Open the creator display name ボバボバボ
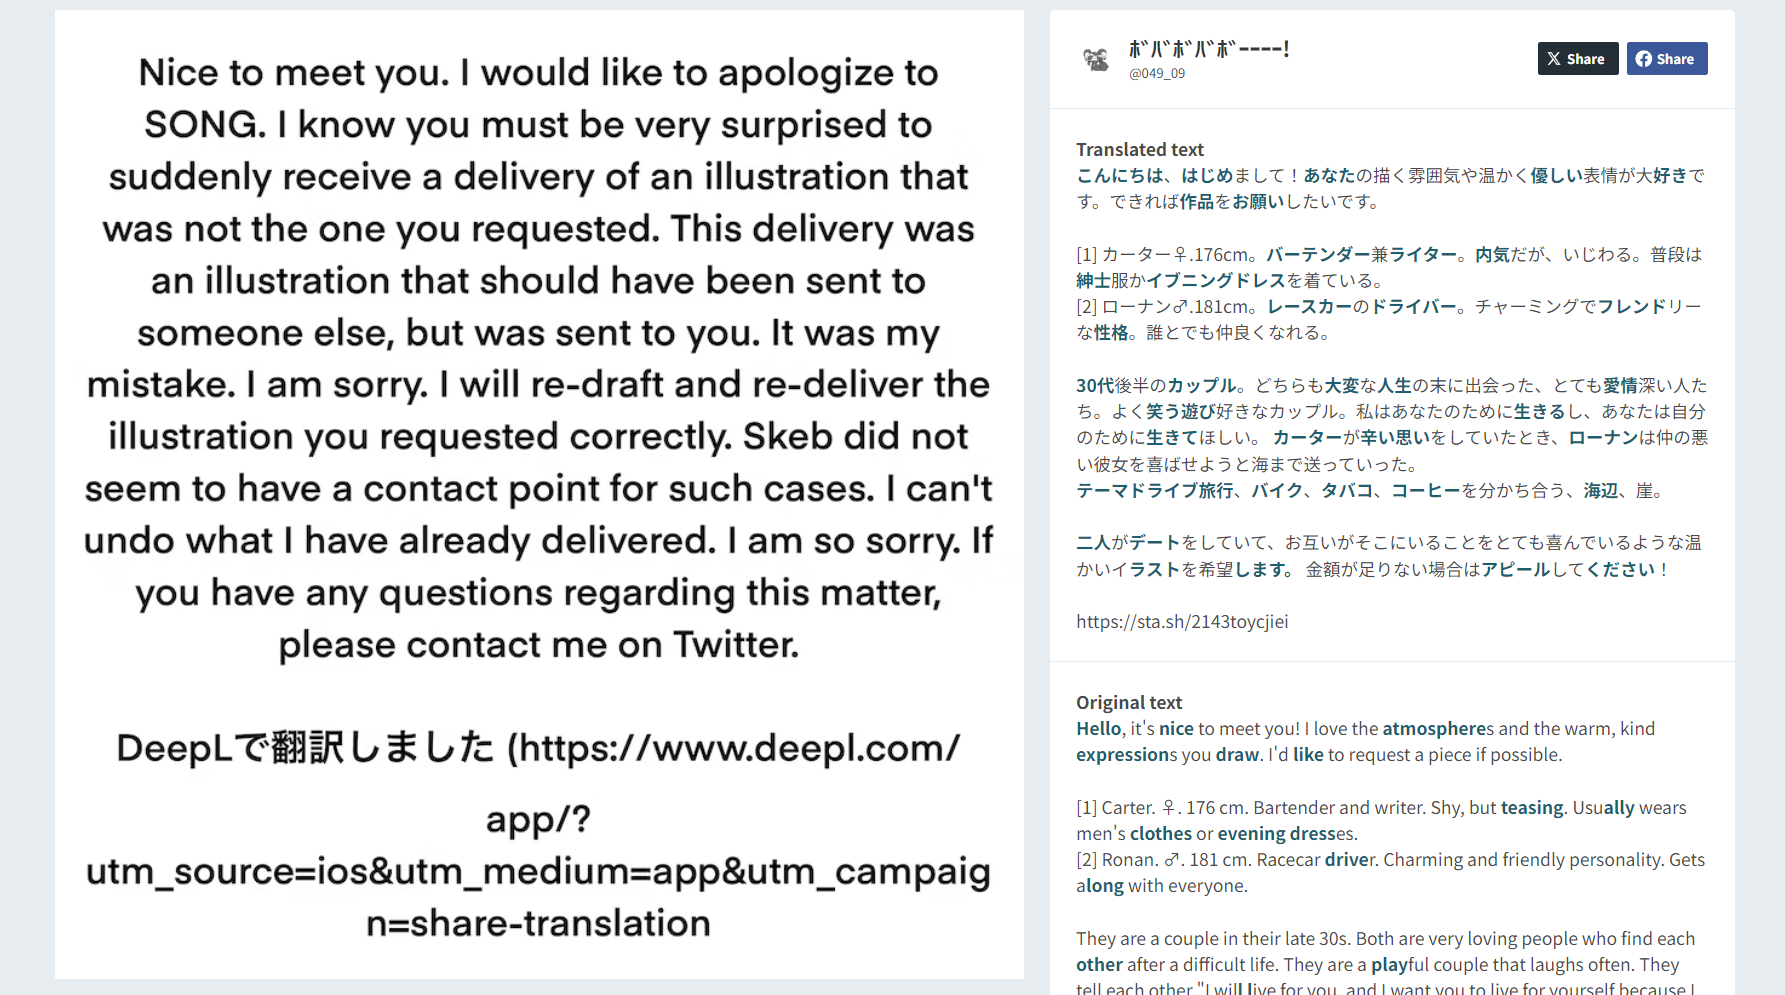 (x=1209, y=48)
